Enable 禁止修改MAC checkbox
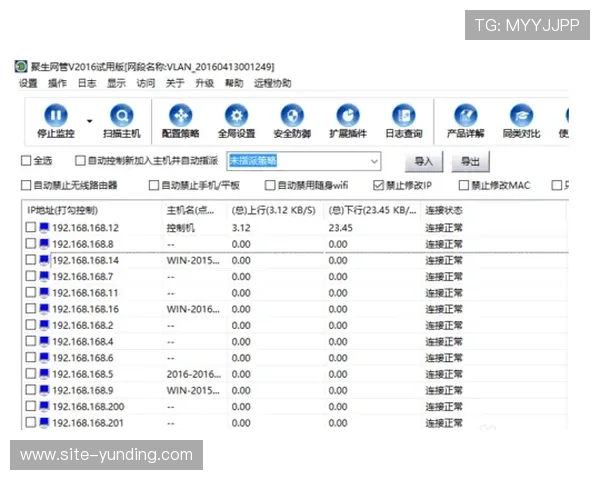600x480 pixels. click(x=463, y=185)
